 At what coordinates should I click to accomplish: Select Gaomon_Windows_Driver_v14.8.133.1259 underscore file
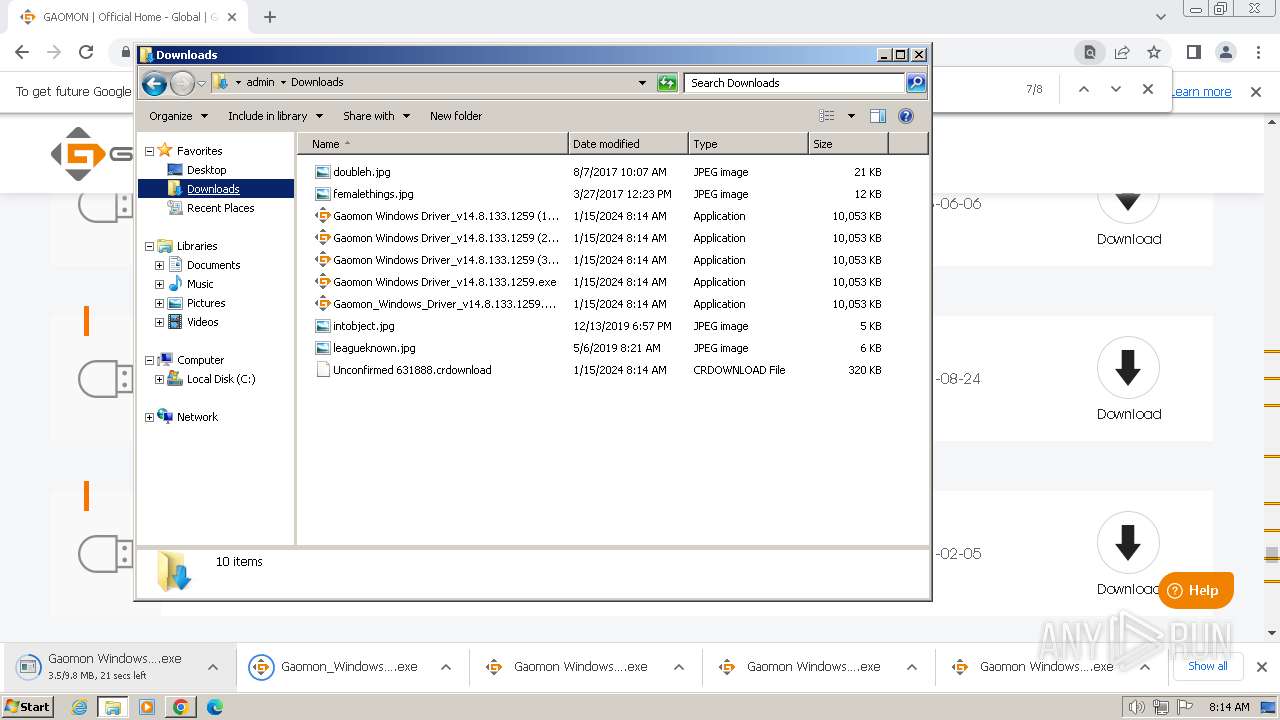tap(445, 304)
